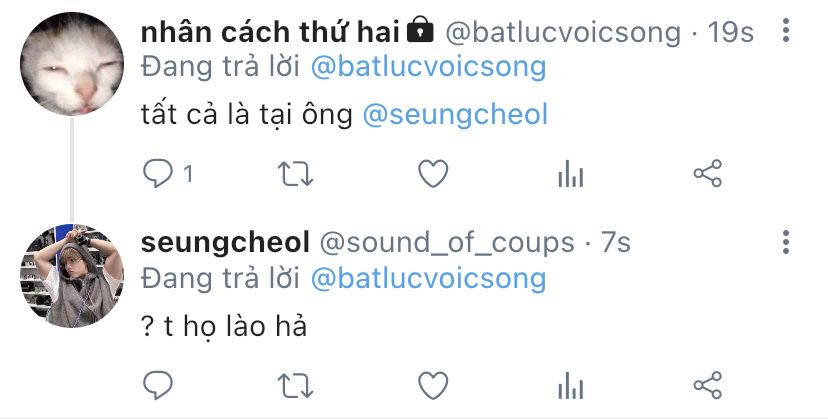Open more options for nhân cách thứ hai tweet
This screenshot has width=828, height=419.
[x=786, y=31]
